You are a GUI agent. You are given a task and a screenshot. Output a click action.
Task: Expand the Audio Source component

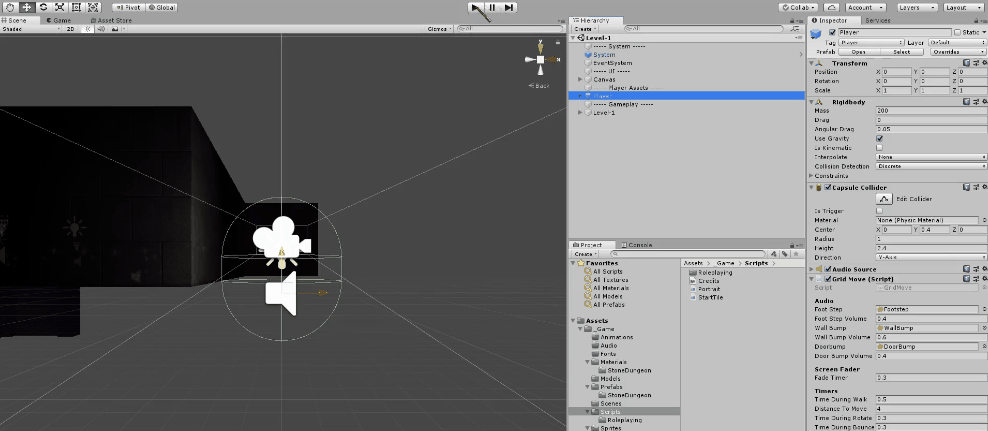tap(812, 268)
